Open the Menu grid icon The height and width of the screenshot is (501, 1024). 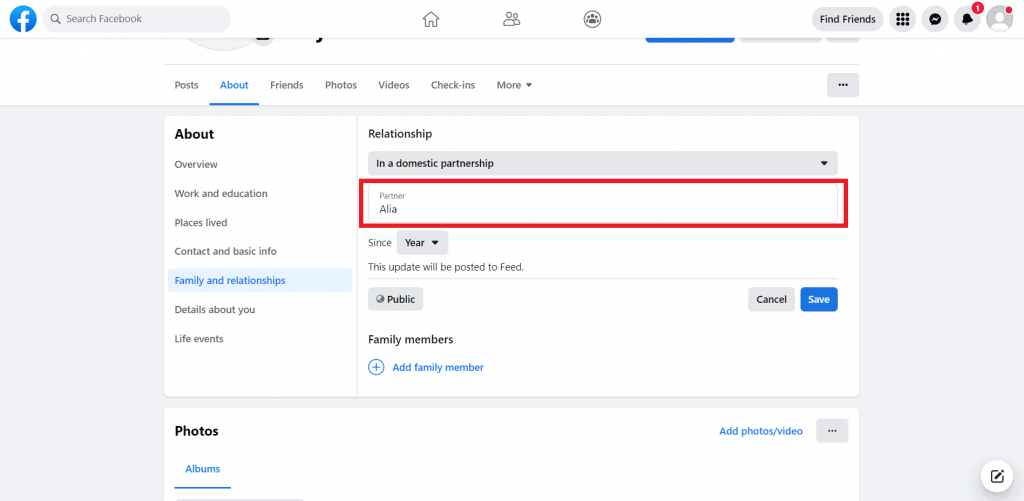[x=903, y=19]
